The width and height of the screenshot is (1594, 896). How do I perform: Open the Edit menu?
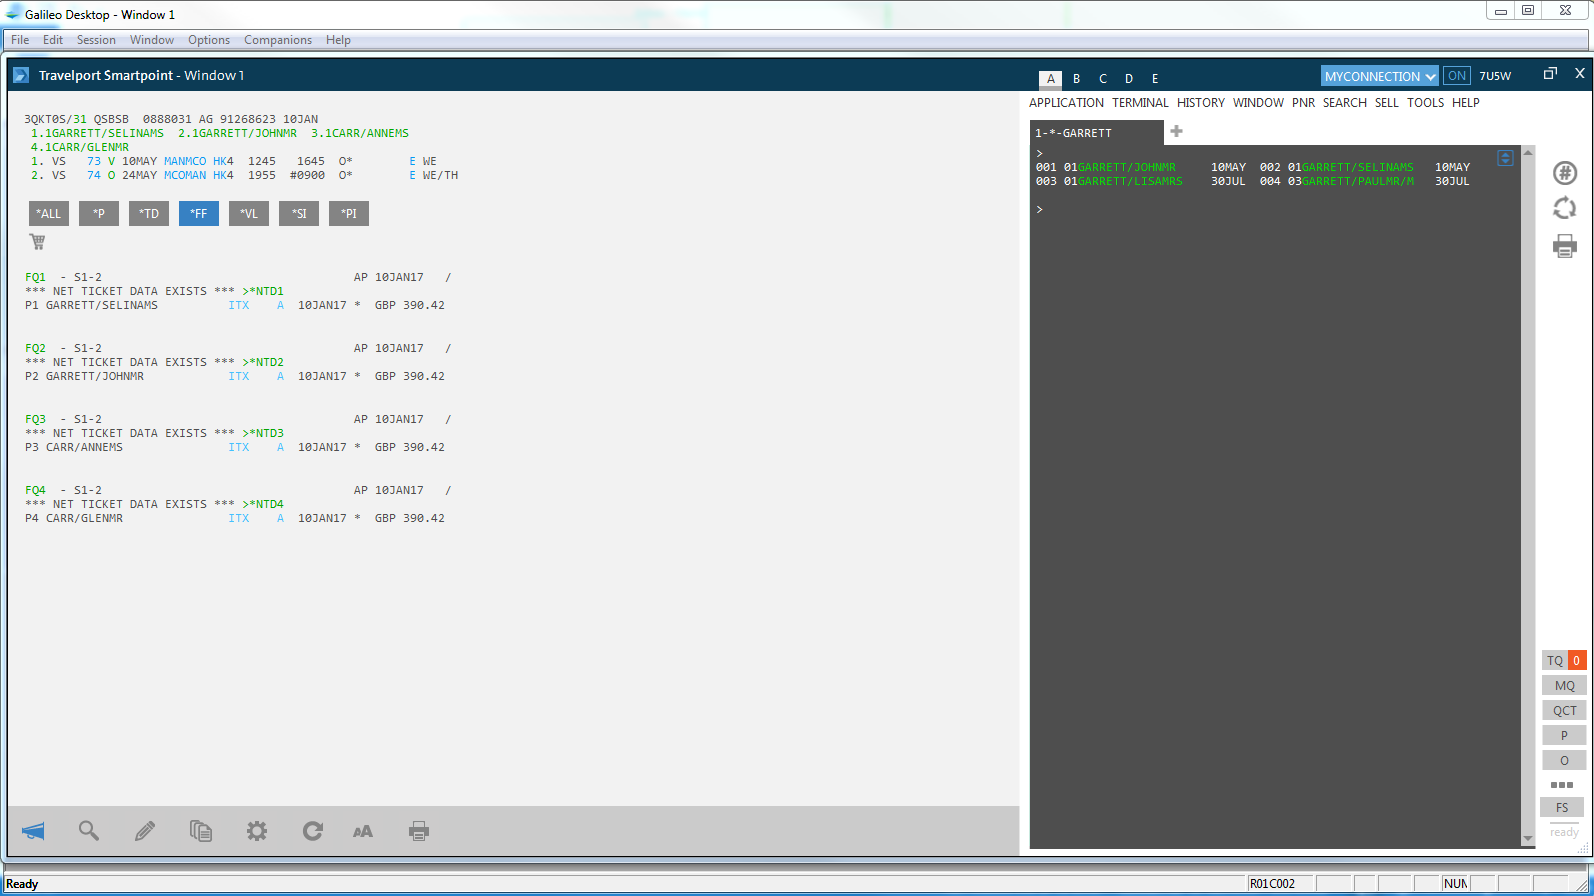coord(53,40)
